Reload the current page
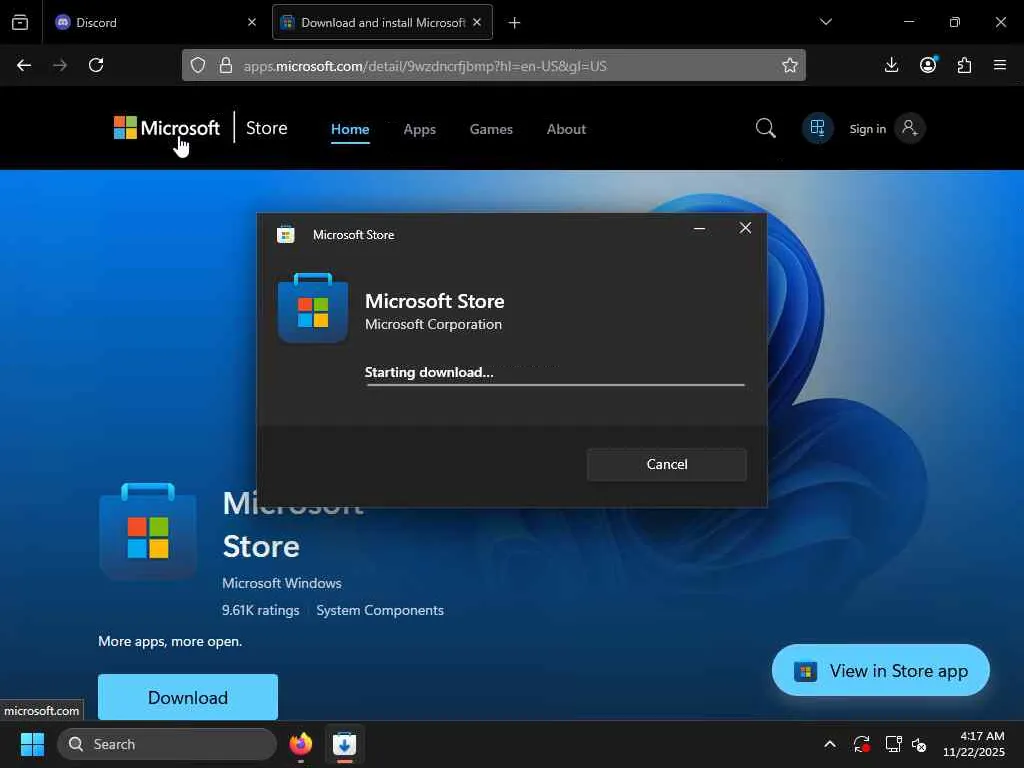 [x=96, y=65]
